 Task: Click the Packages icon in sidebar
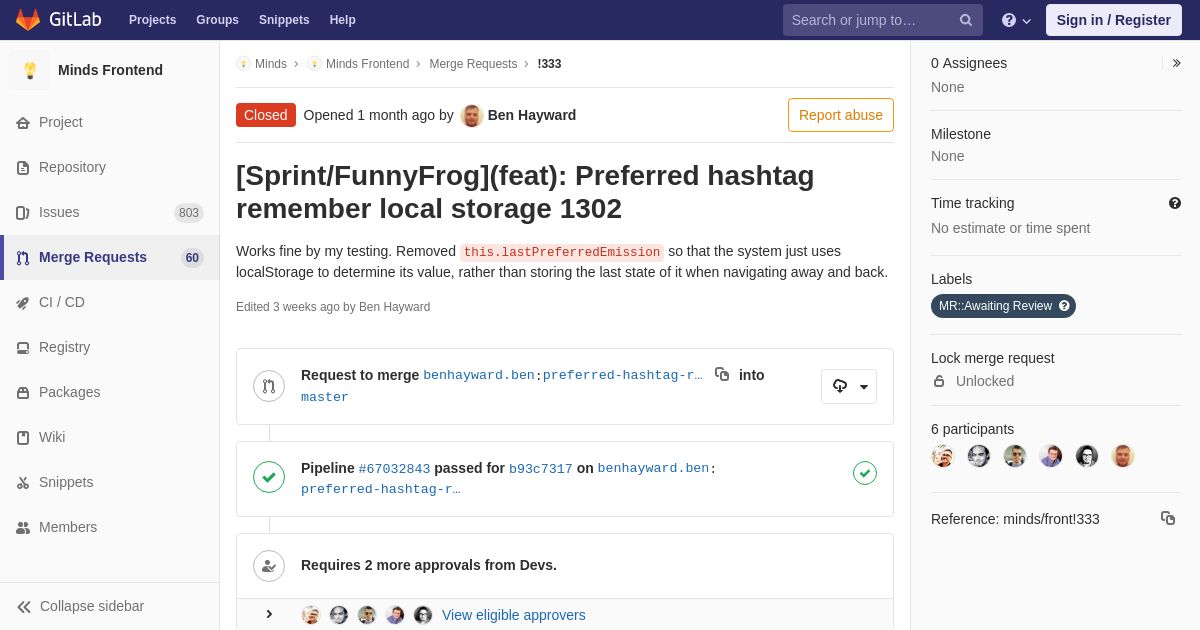tap(23, 393)
